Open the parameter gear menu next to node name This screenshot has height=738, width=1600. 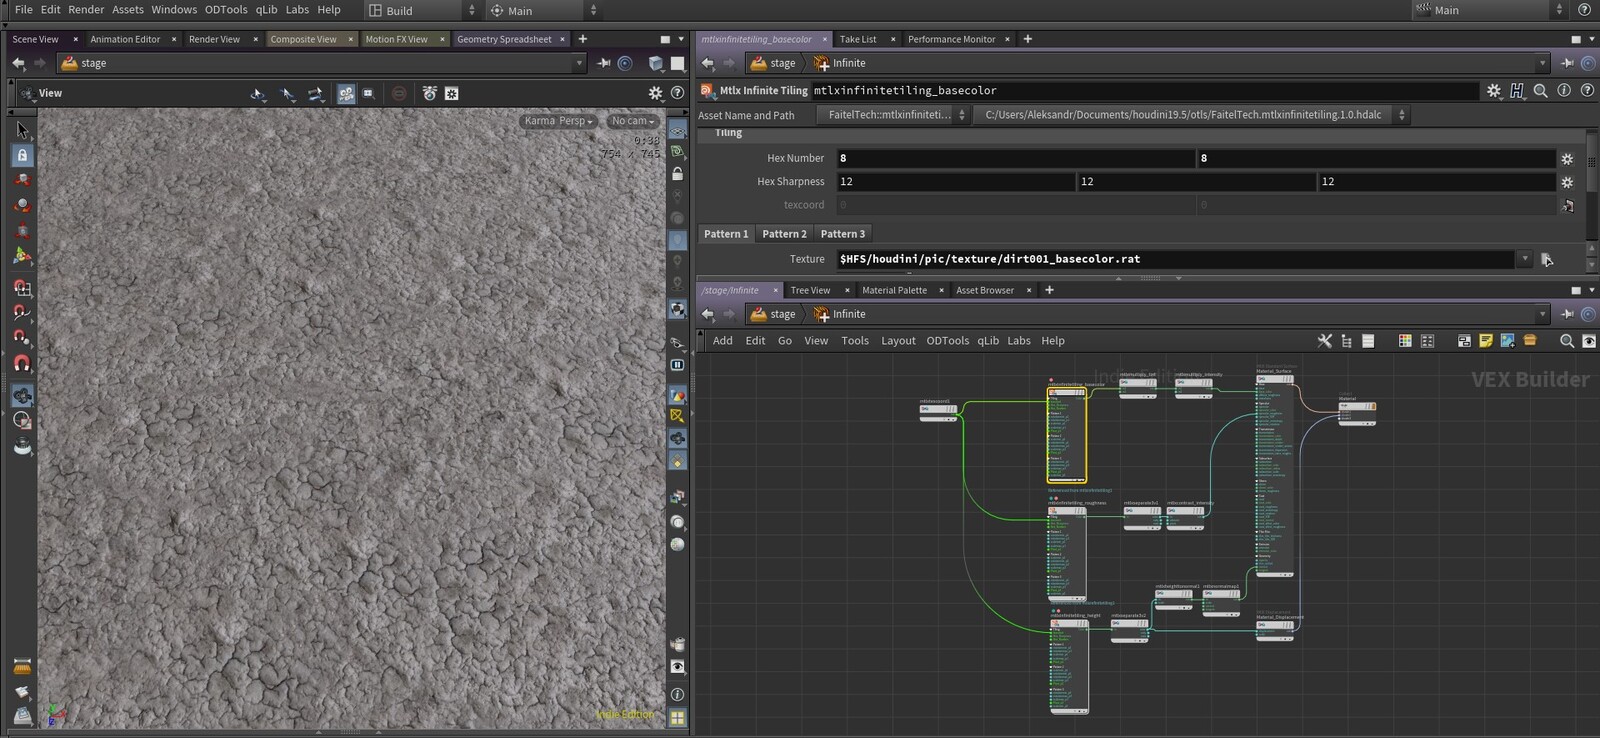tap(1494, 90)
